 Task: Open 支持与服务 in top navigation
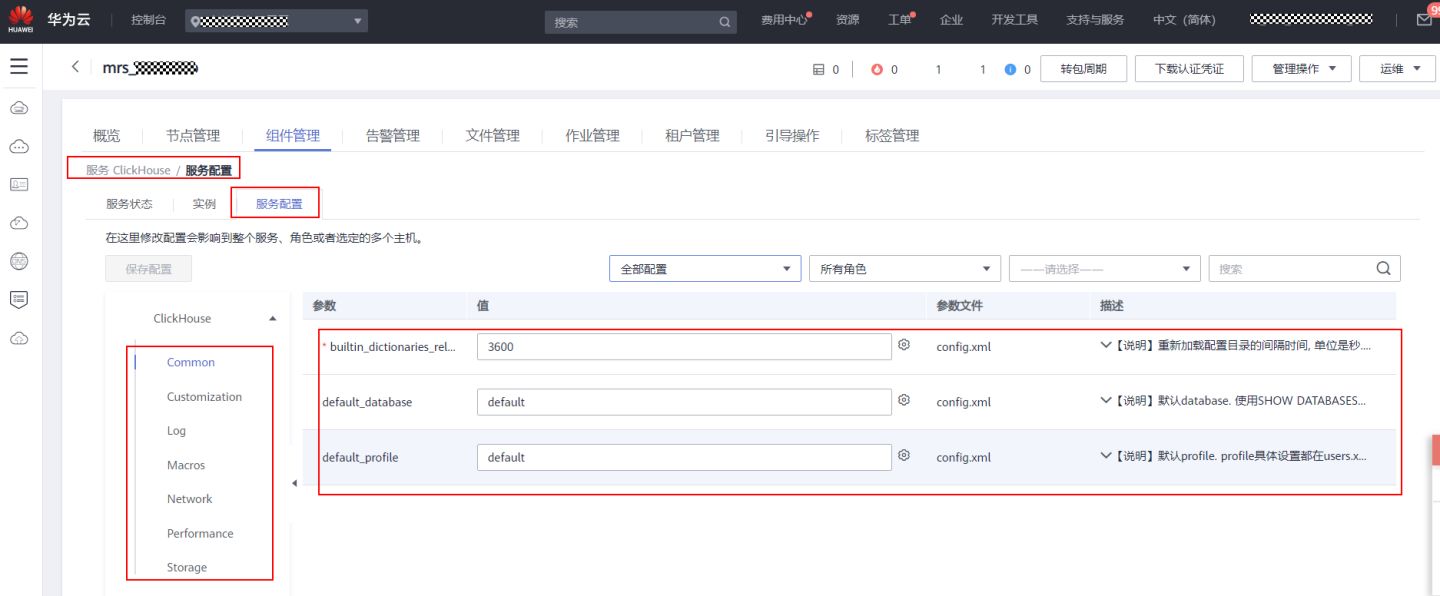coord(1095,20)
